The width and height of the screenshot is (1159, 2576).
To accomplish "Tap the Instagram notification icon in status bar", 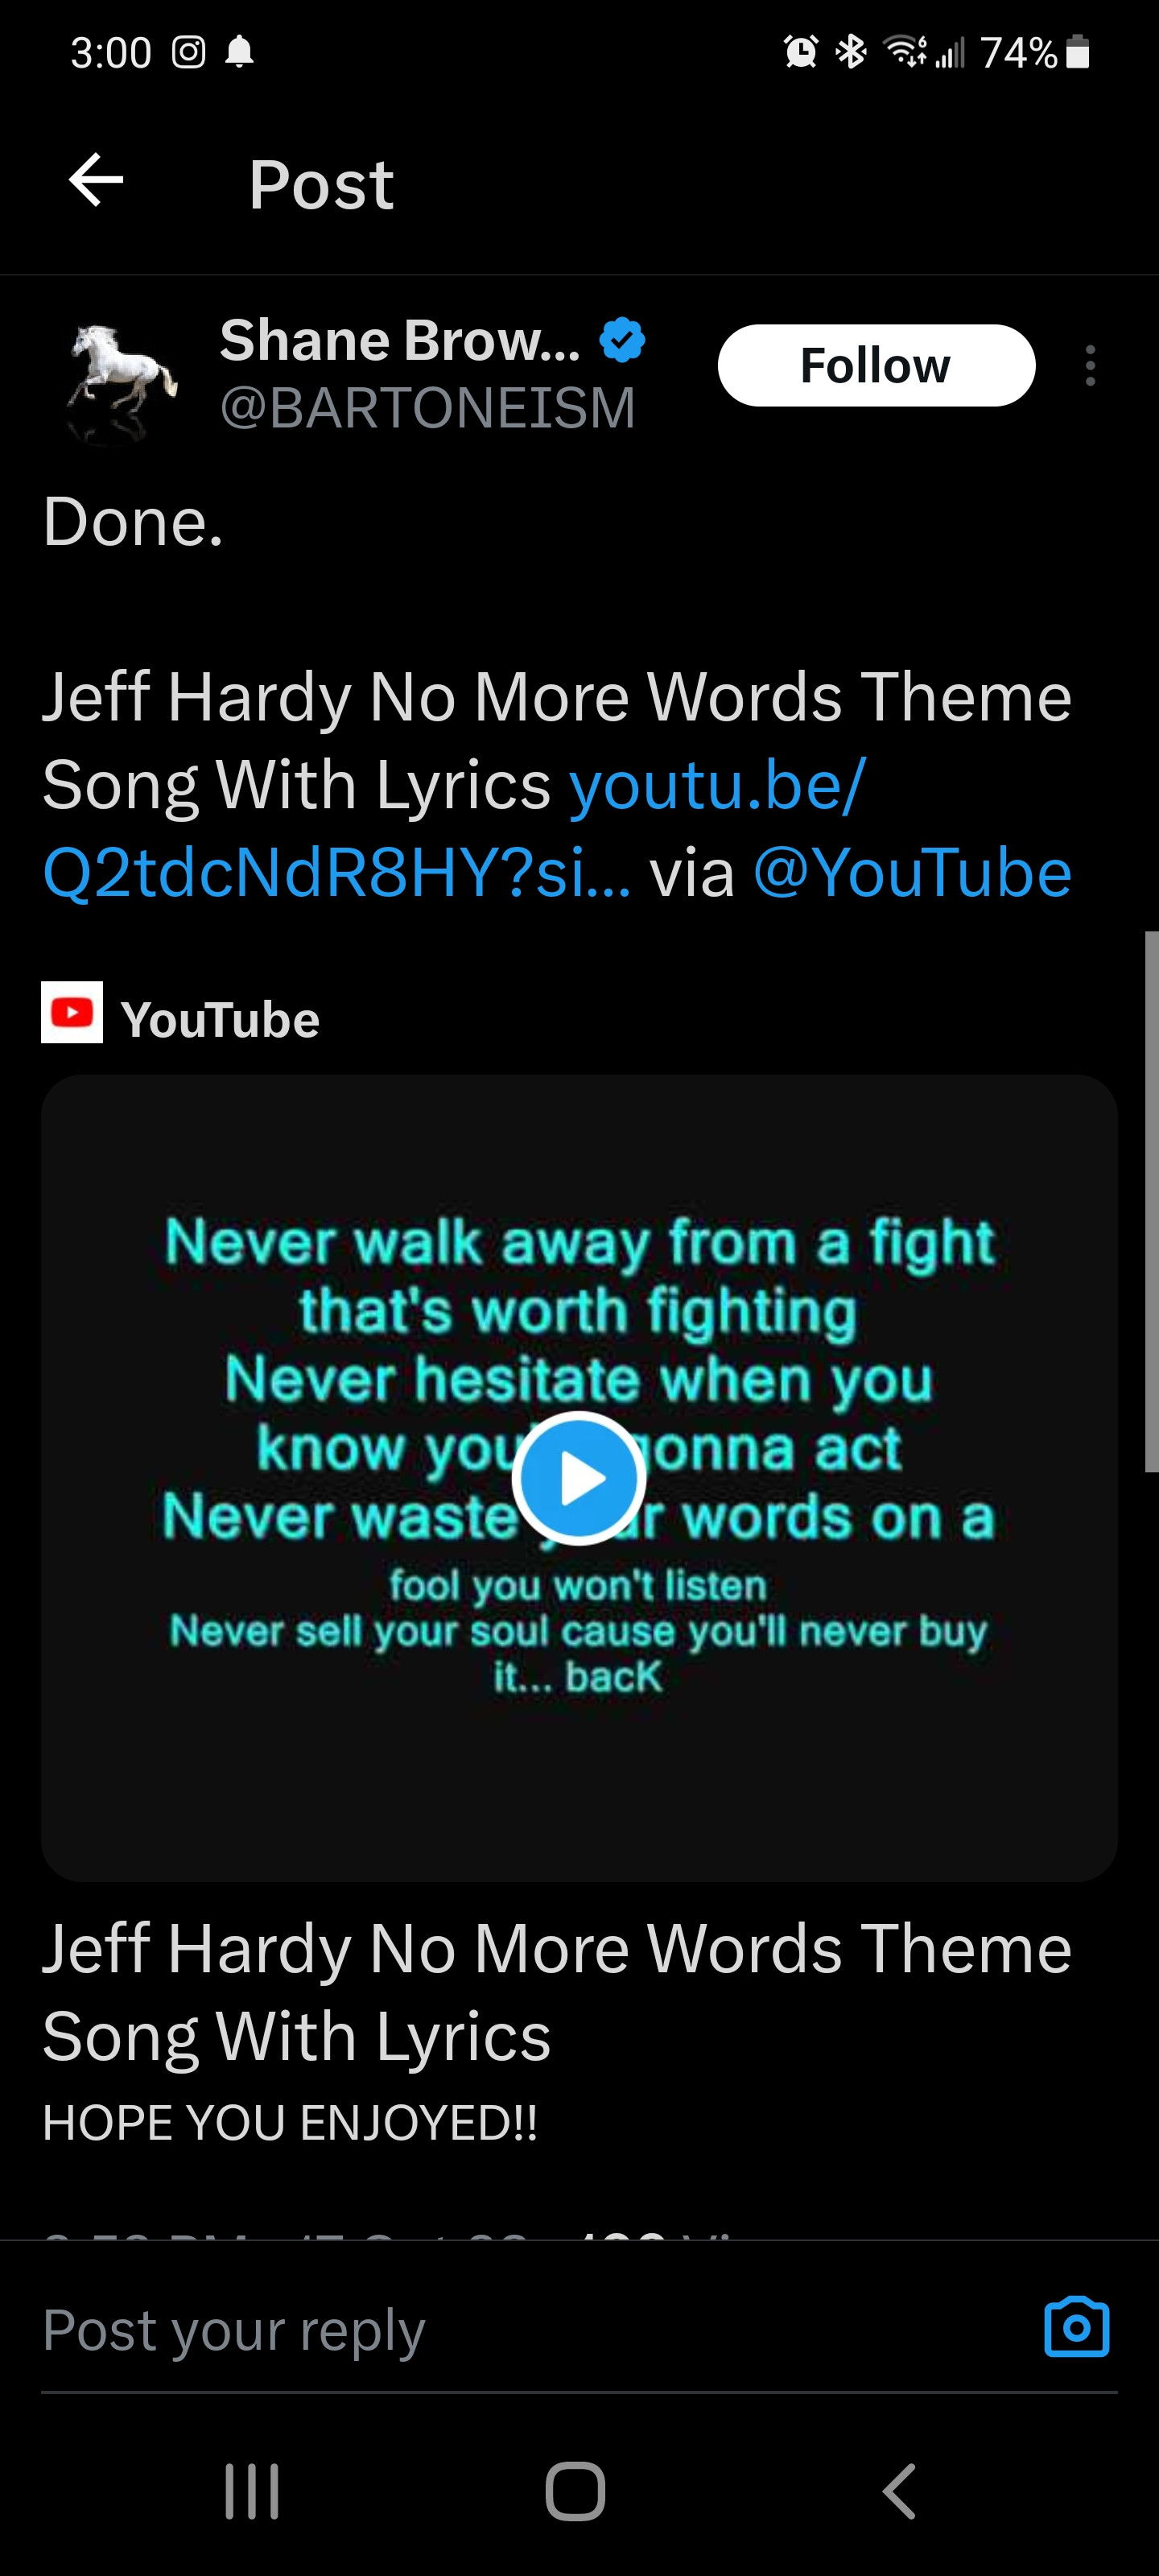I will 188,51.
